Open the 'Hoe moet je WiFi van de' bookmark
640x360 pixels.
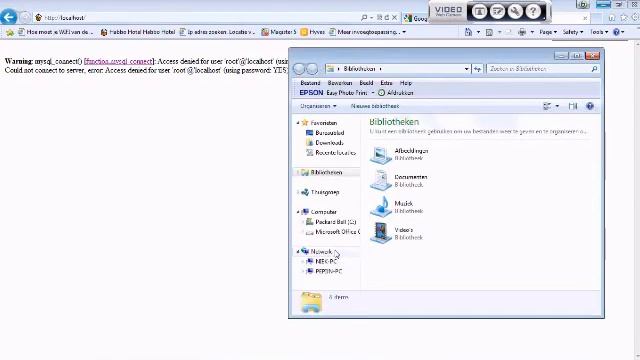(x=56, y=32)
